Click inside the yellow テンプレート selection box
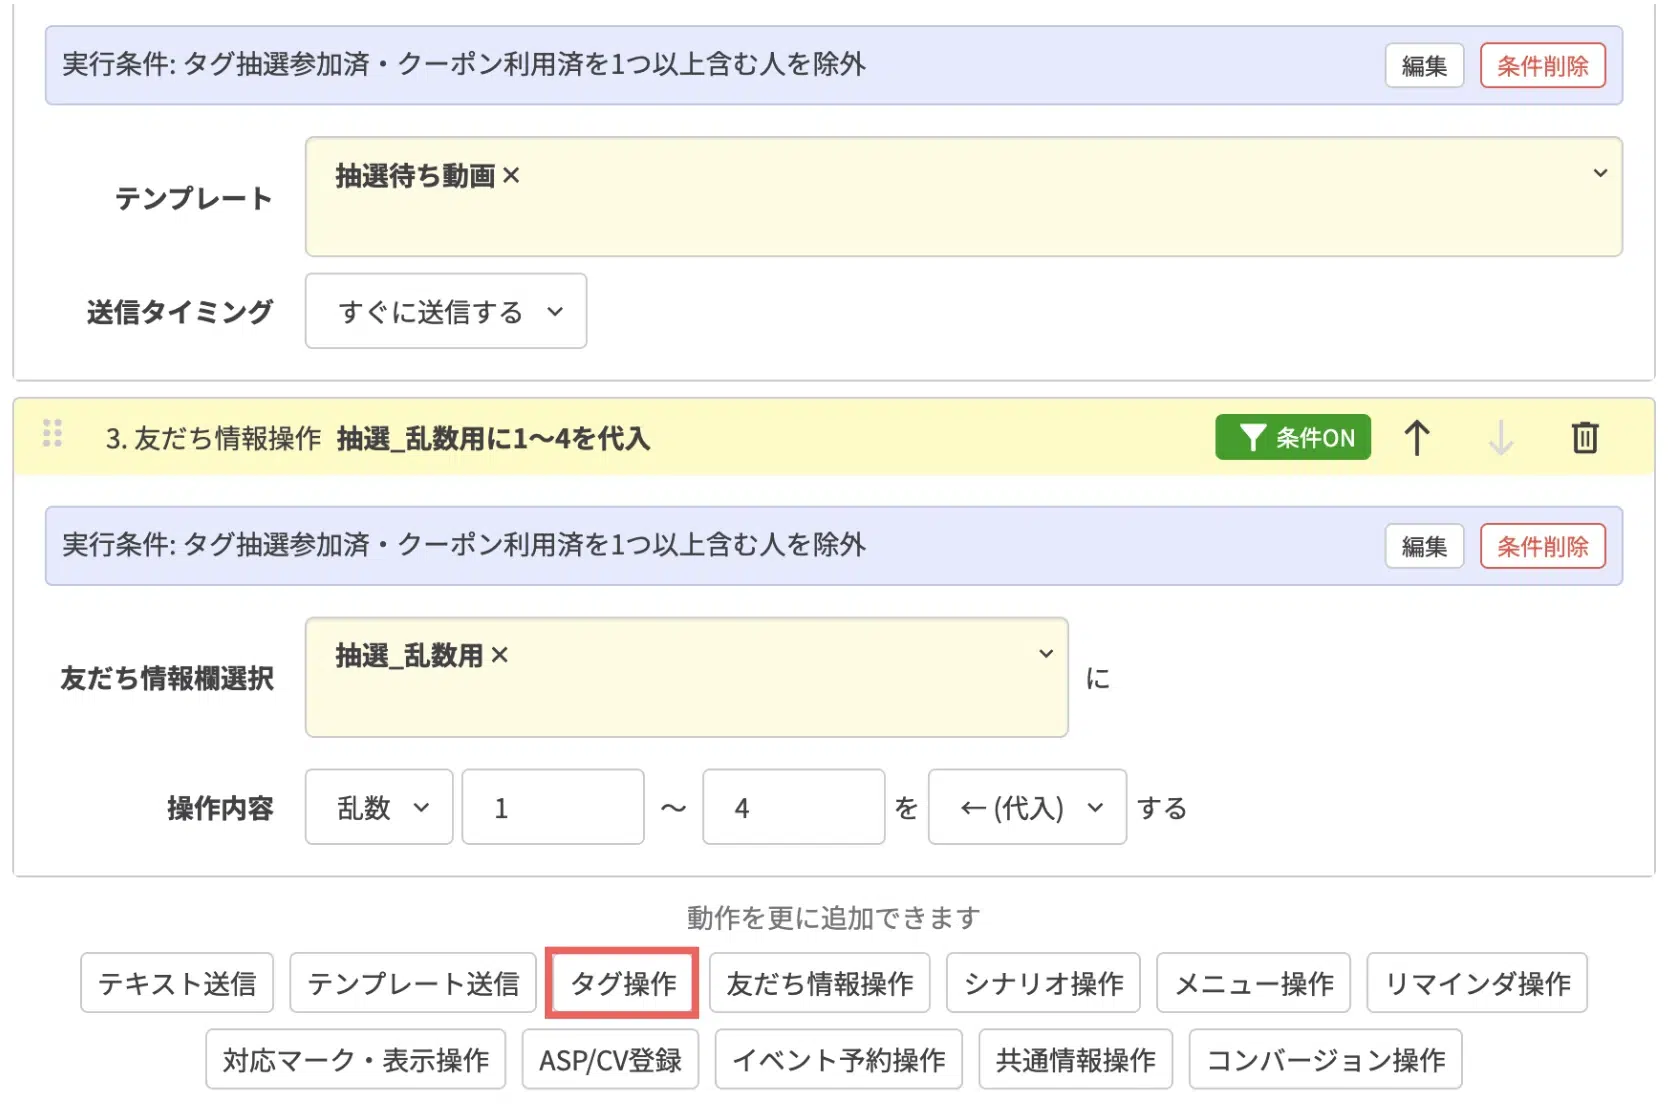The width and height of the screenshot is (1670, 1112). pos(963,197)
